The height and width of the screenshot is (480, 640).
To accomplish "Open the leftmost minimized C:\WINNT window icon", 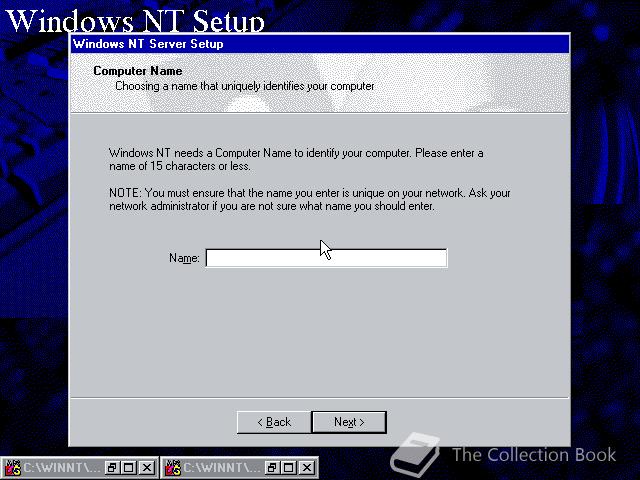I will 13,468.
